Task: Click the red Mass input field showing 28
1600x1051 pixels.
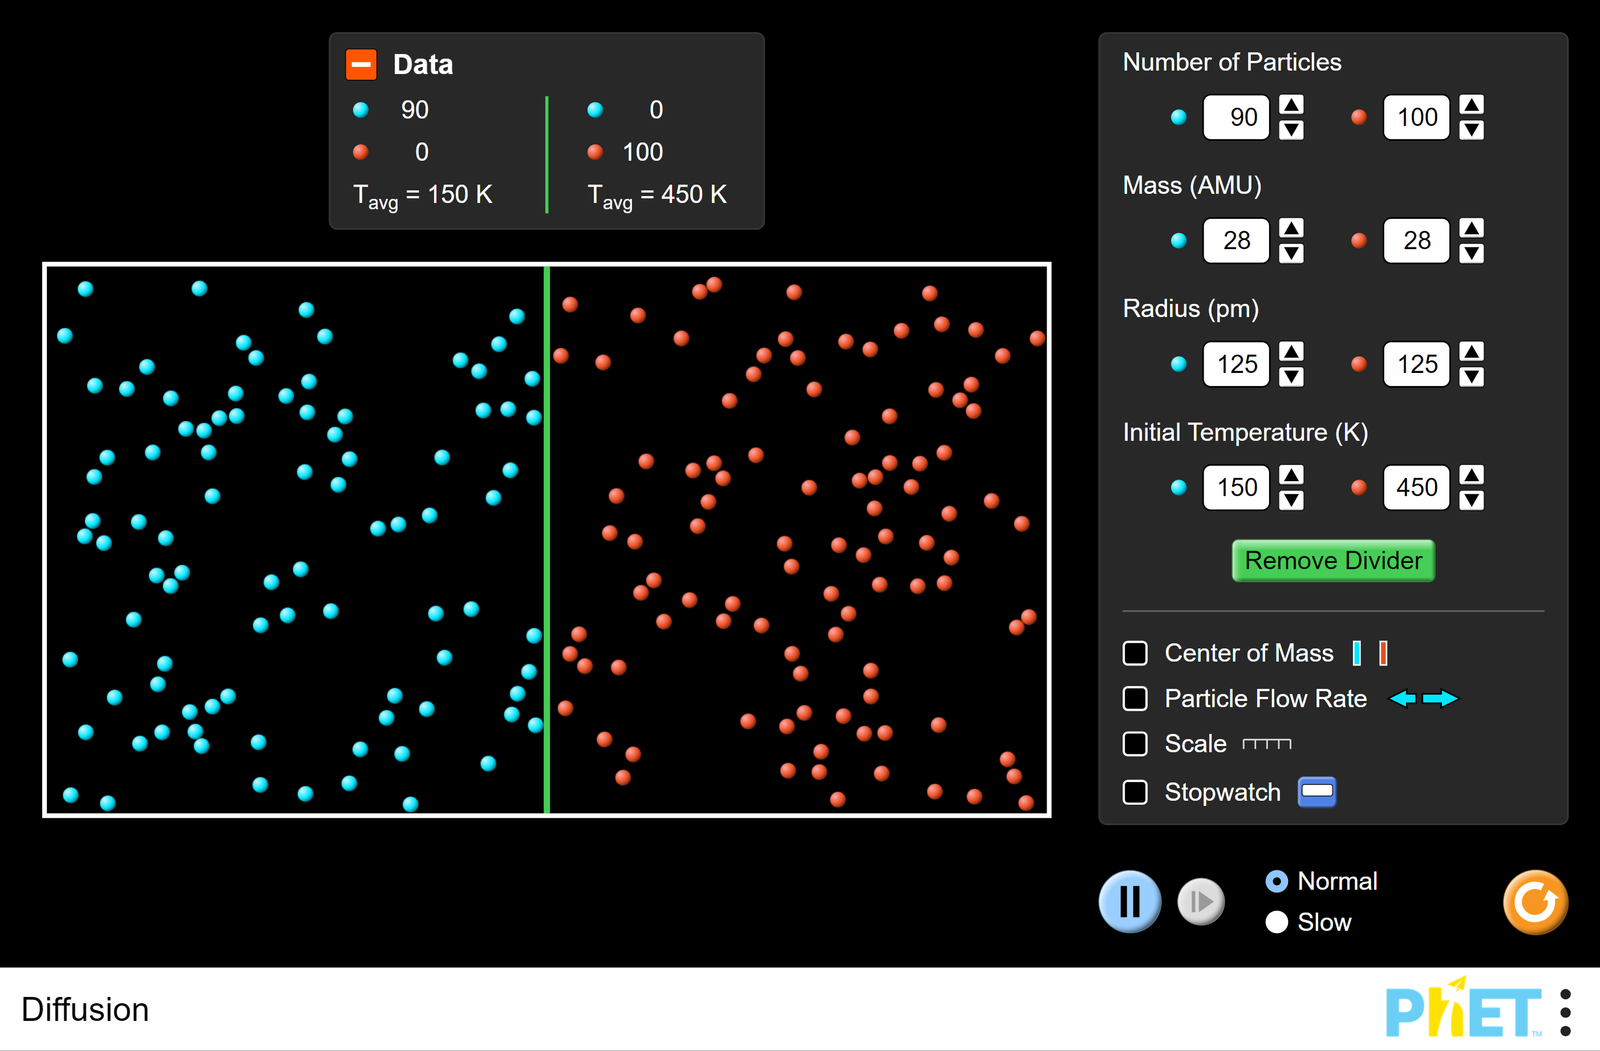Action: tap(1415, 240)
